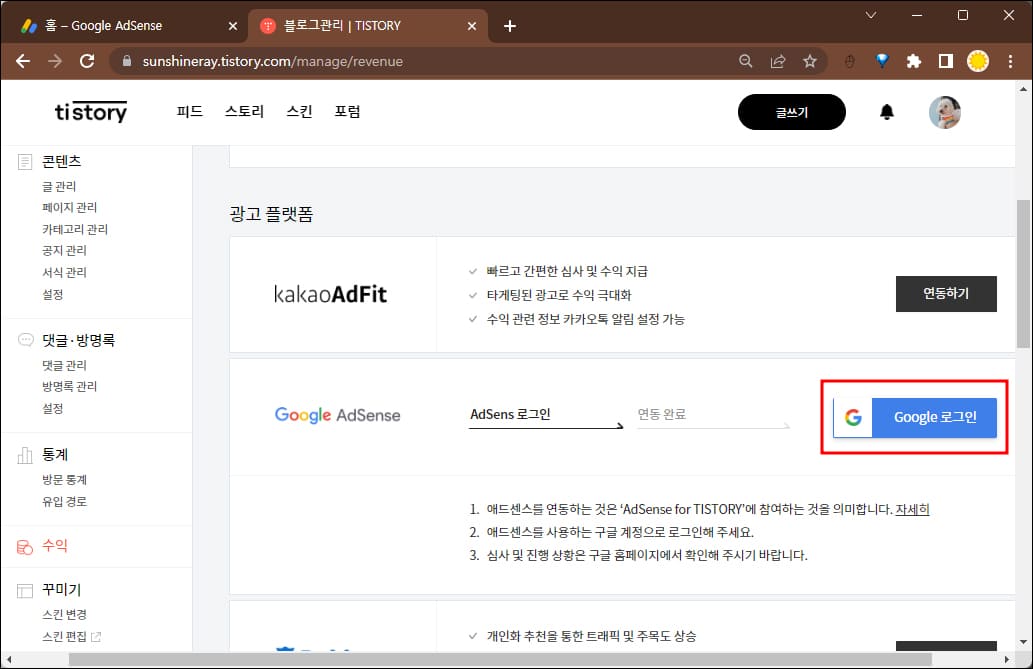This screenshot has width=1033, height=669.
Task: Open the 스토리 menu
Action: 244,111
